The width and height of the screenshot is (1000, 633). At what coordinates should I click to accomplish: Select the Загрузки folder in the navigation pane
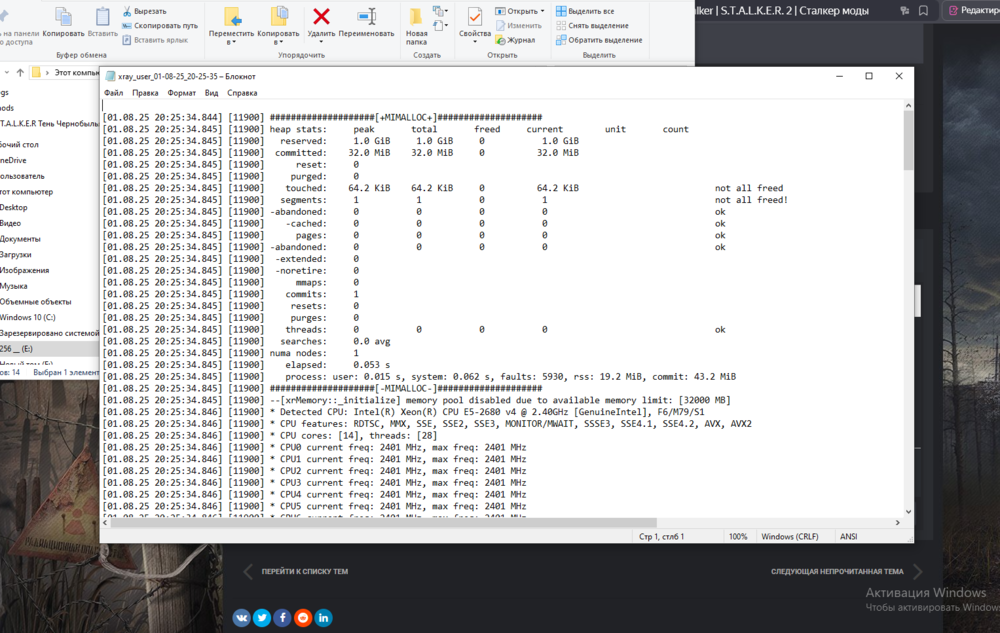[15, 254]
